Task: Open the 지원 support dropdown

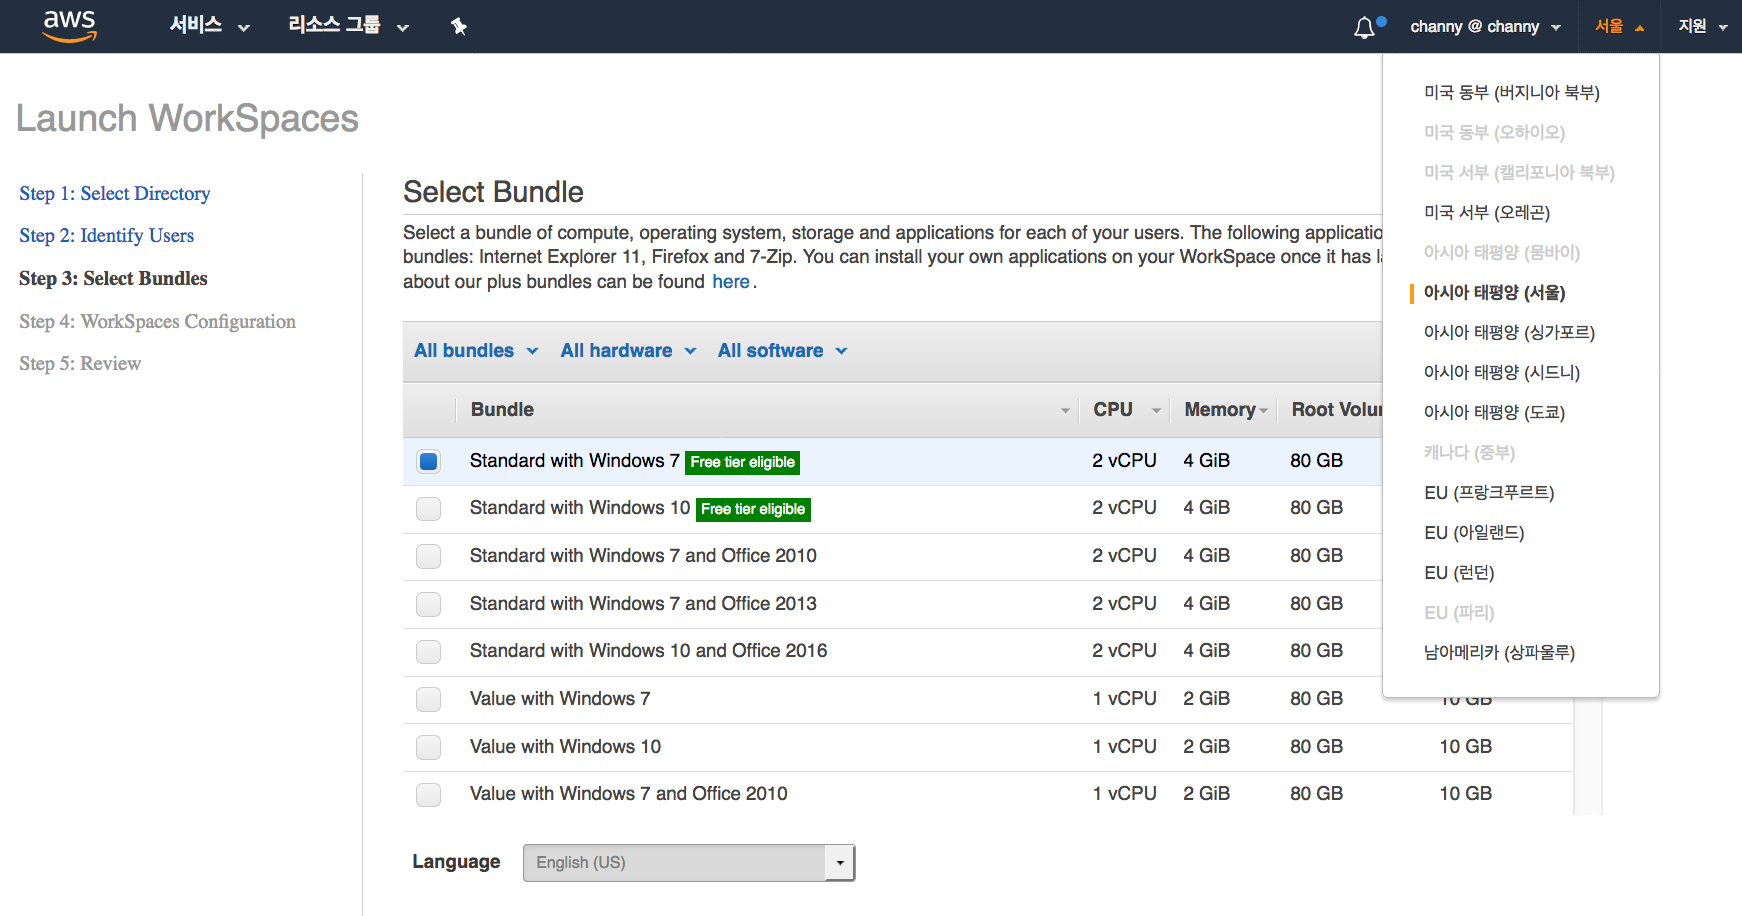Action: click(1703, 27)
